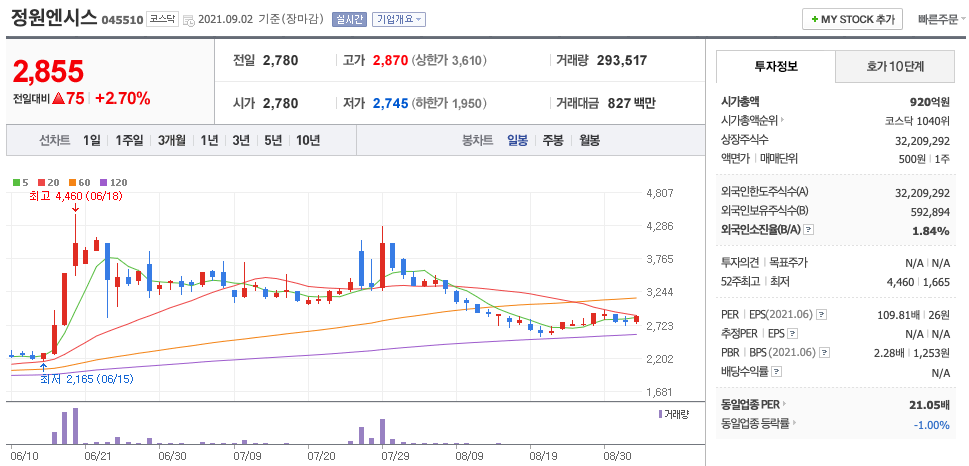Click the 거래량 value 293,517
Screen dimensions: 969x466
(622, 61)
